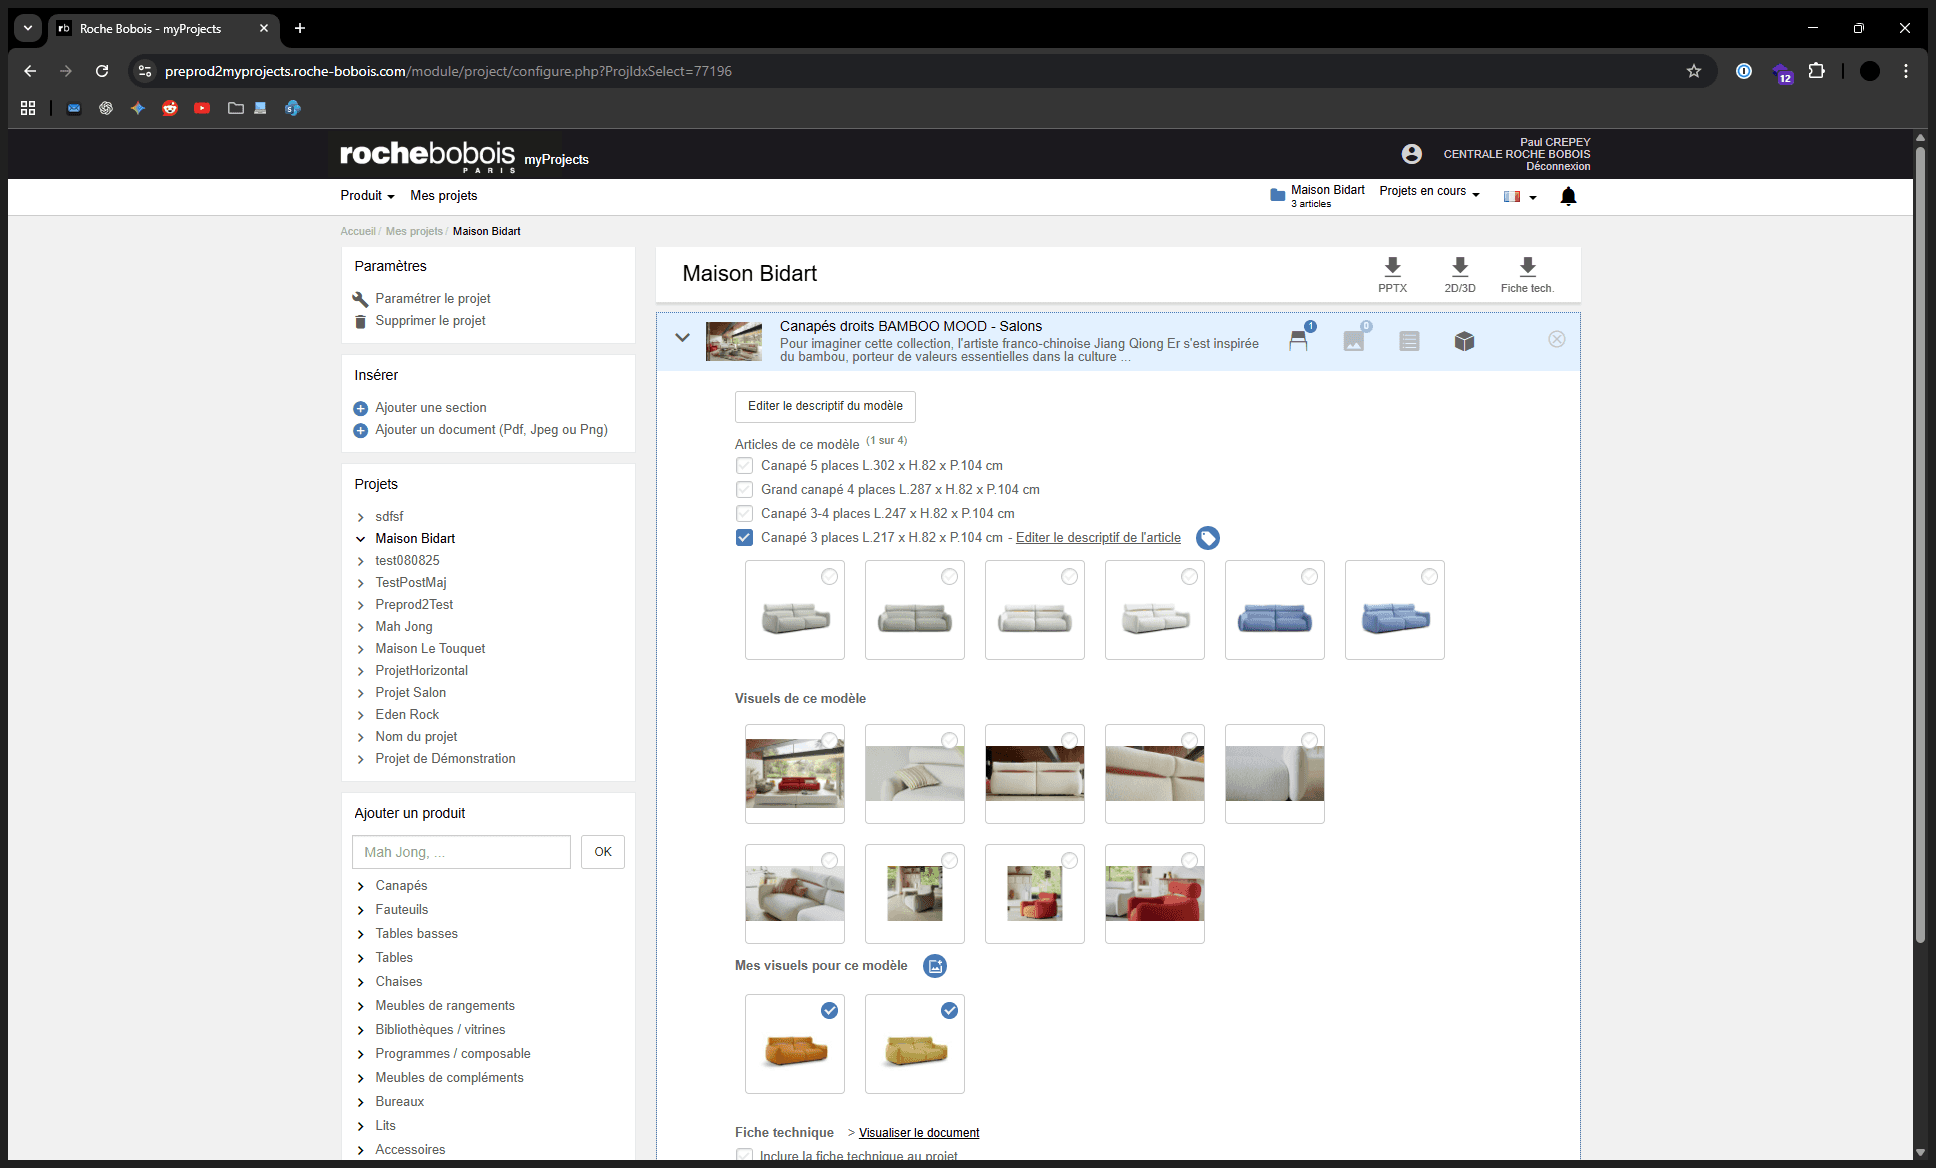Open the Produit dropdown menu

tap(367, 196)
